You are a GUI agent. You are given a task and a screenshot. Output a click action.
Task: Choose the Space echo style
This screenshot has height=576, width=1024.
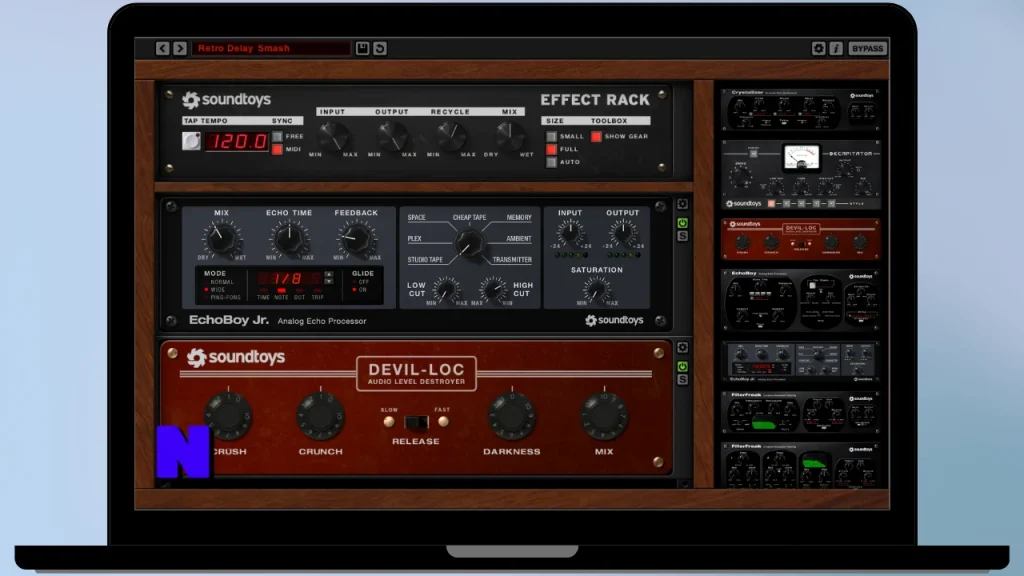point(417,217)
